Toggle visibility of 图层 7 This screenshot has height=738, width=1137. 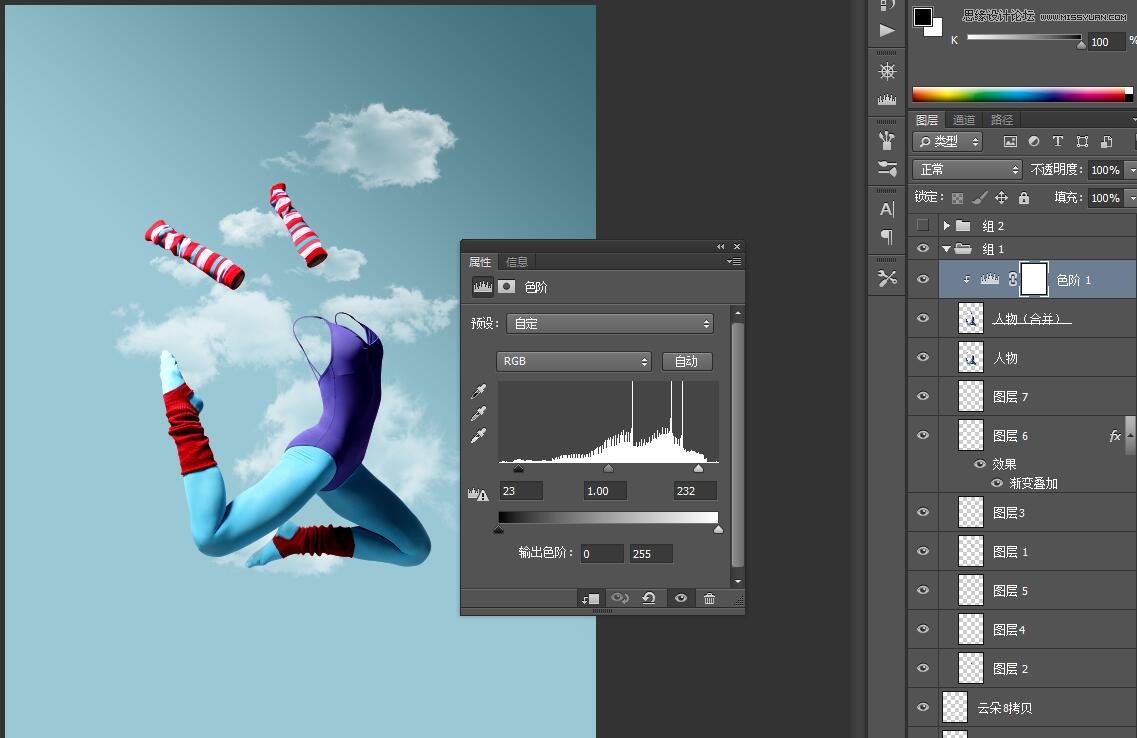point(923,396)
